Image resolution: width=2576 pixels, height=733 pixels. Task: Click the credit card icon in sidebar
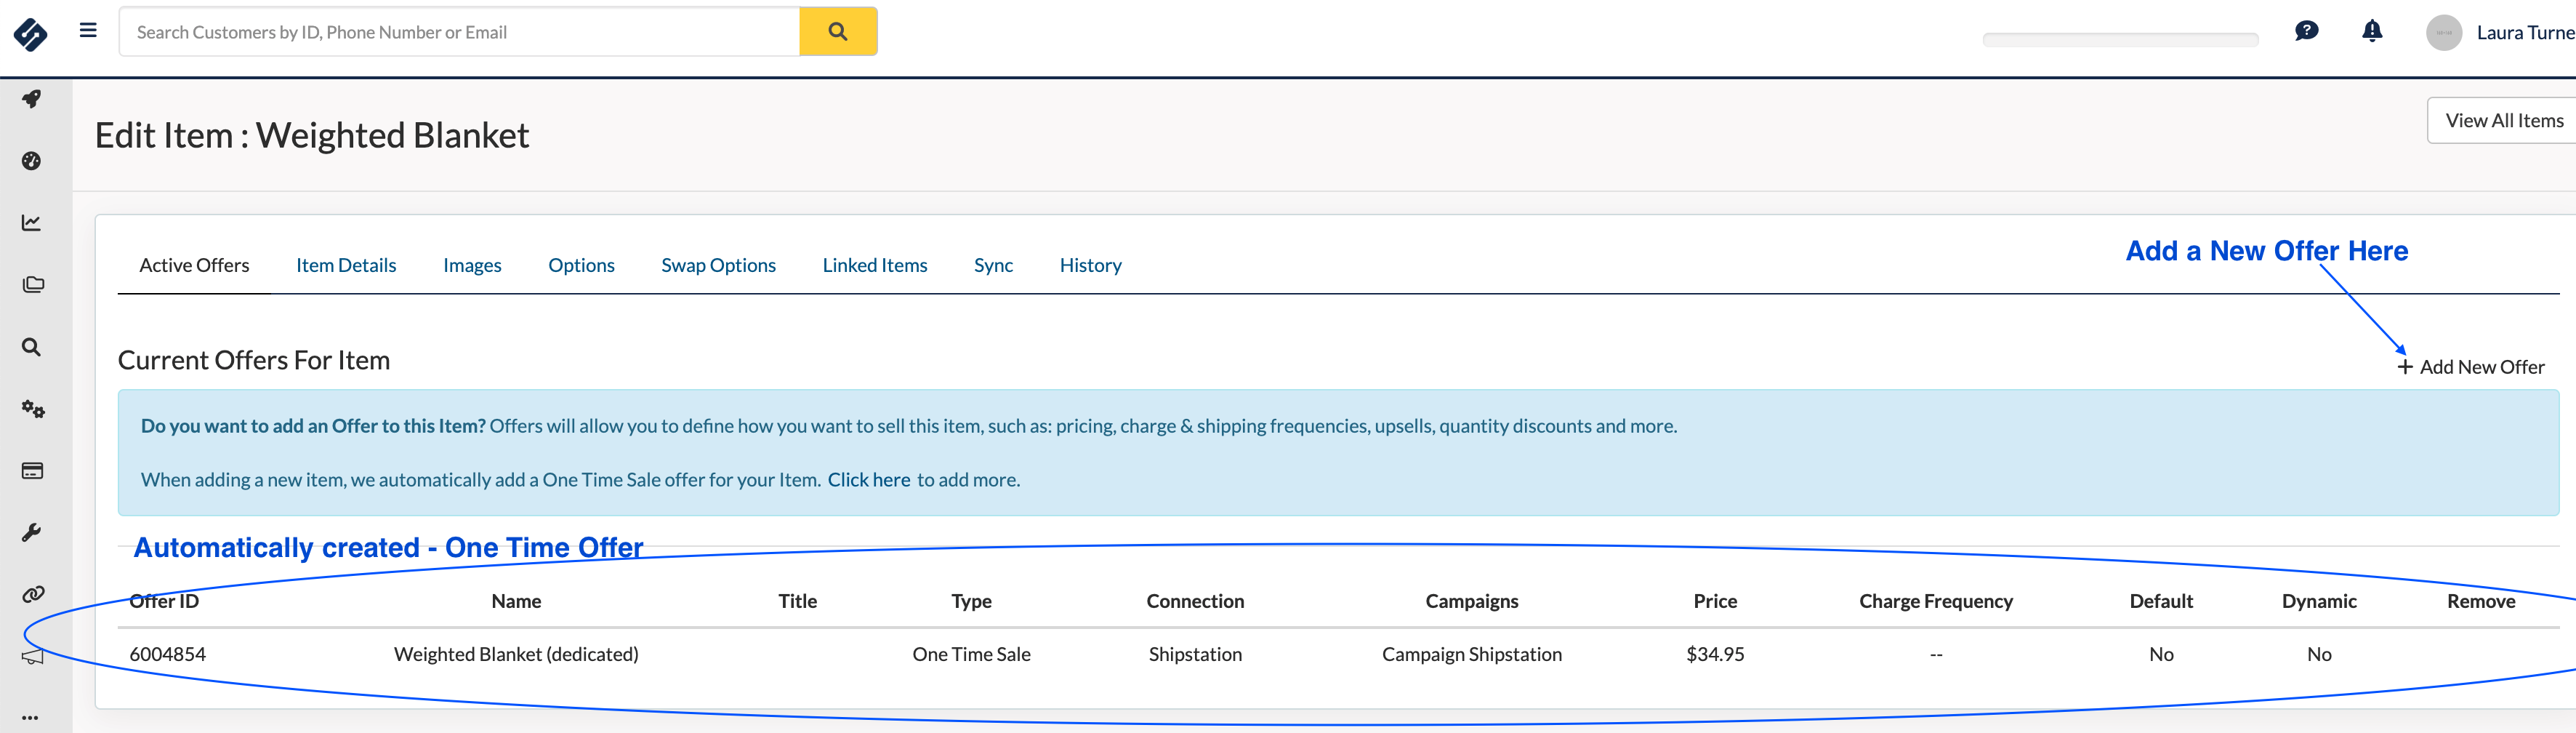[32, 471]
